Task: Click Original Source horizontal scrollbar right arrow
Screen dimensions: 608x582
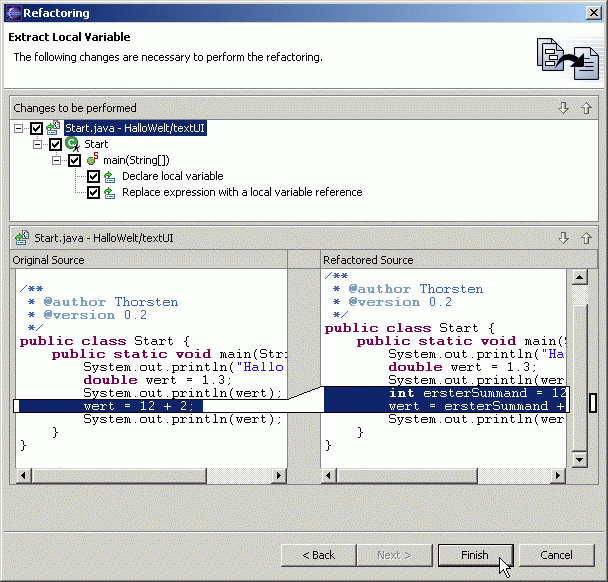Action: click(280, 475)
